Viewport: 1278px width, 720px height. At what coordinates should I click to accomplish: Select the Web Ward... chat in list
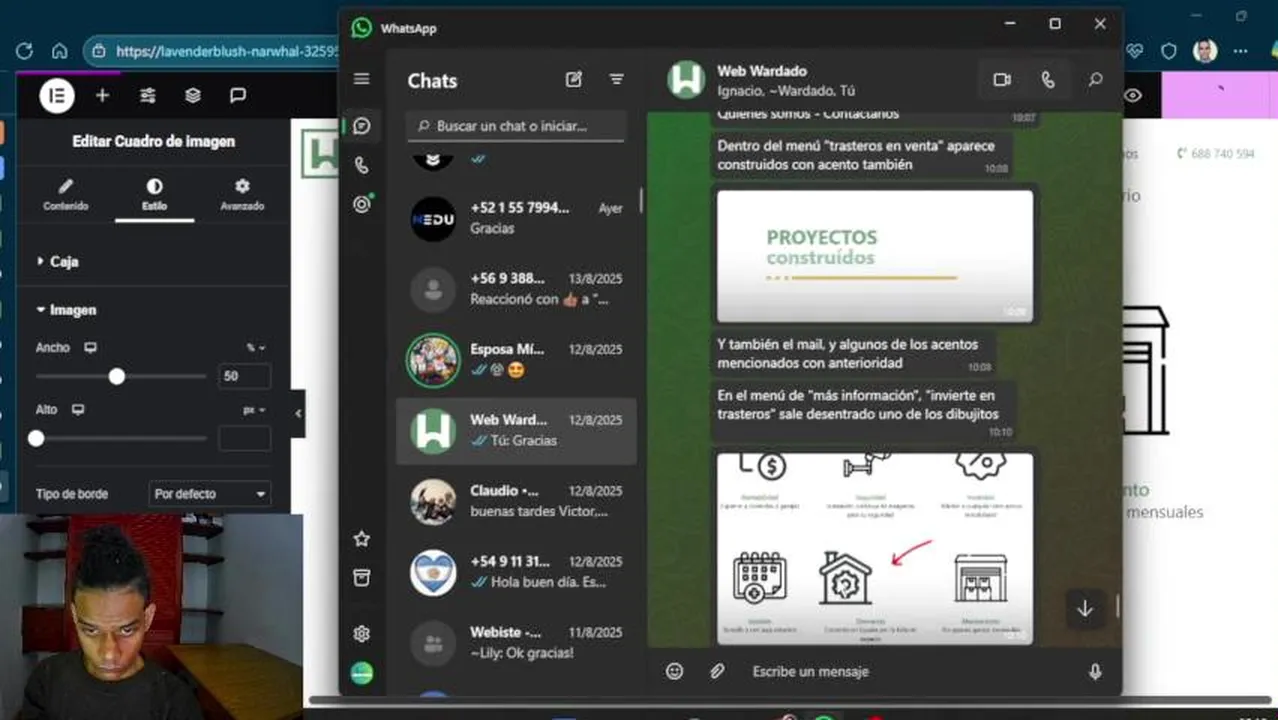point(516,430)
